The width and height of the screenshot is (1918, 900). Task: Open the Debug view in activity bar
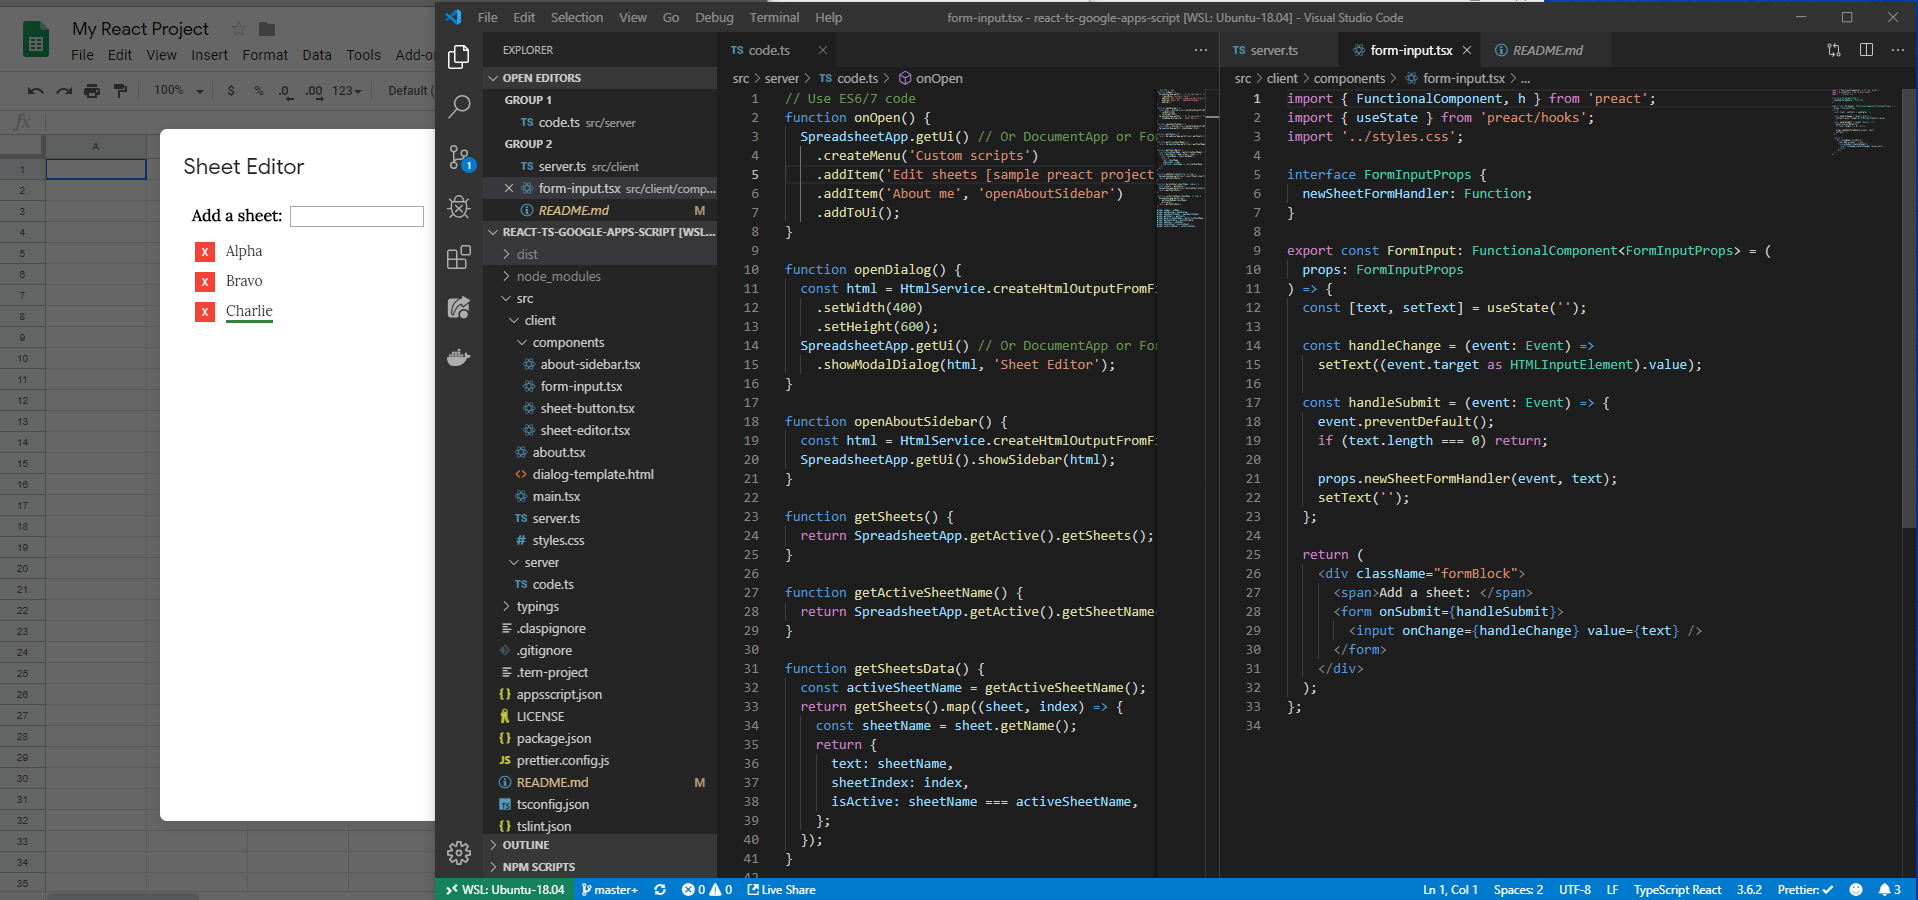point(459,207)
